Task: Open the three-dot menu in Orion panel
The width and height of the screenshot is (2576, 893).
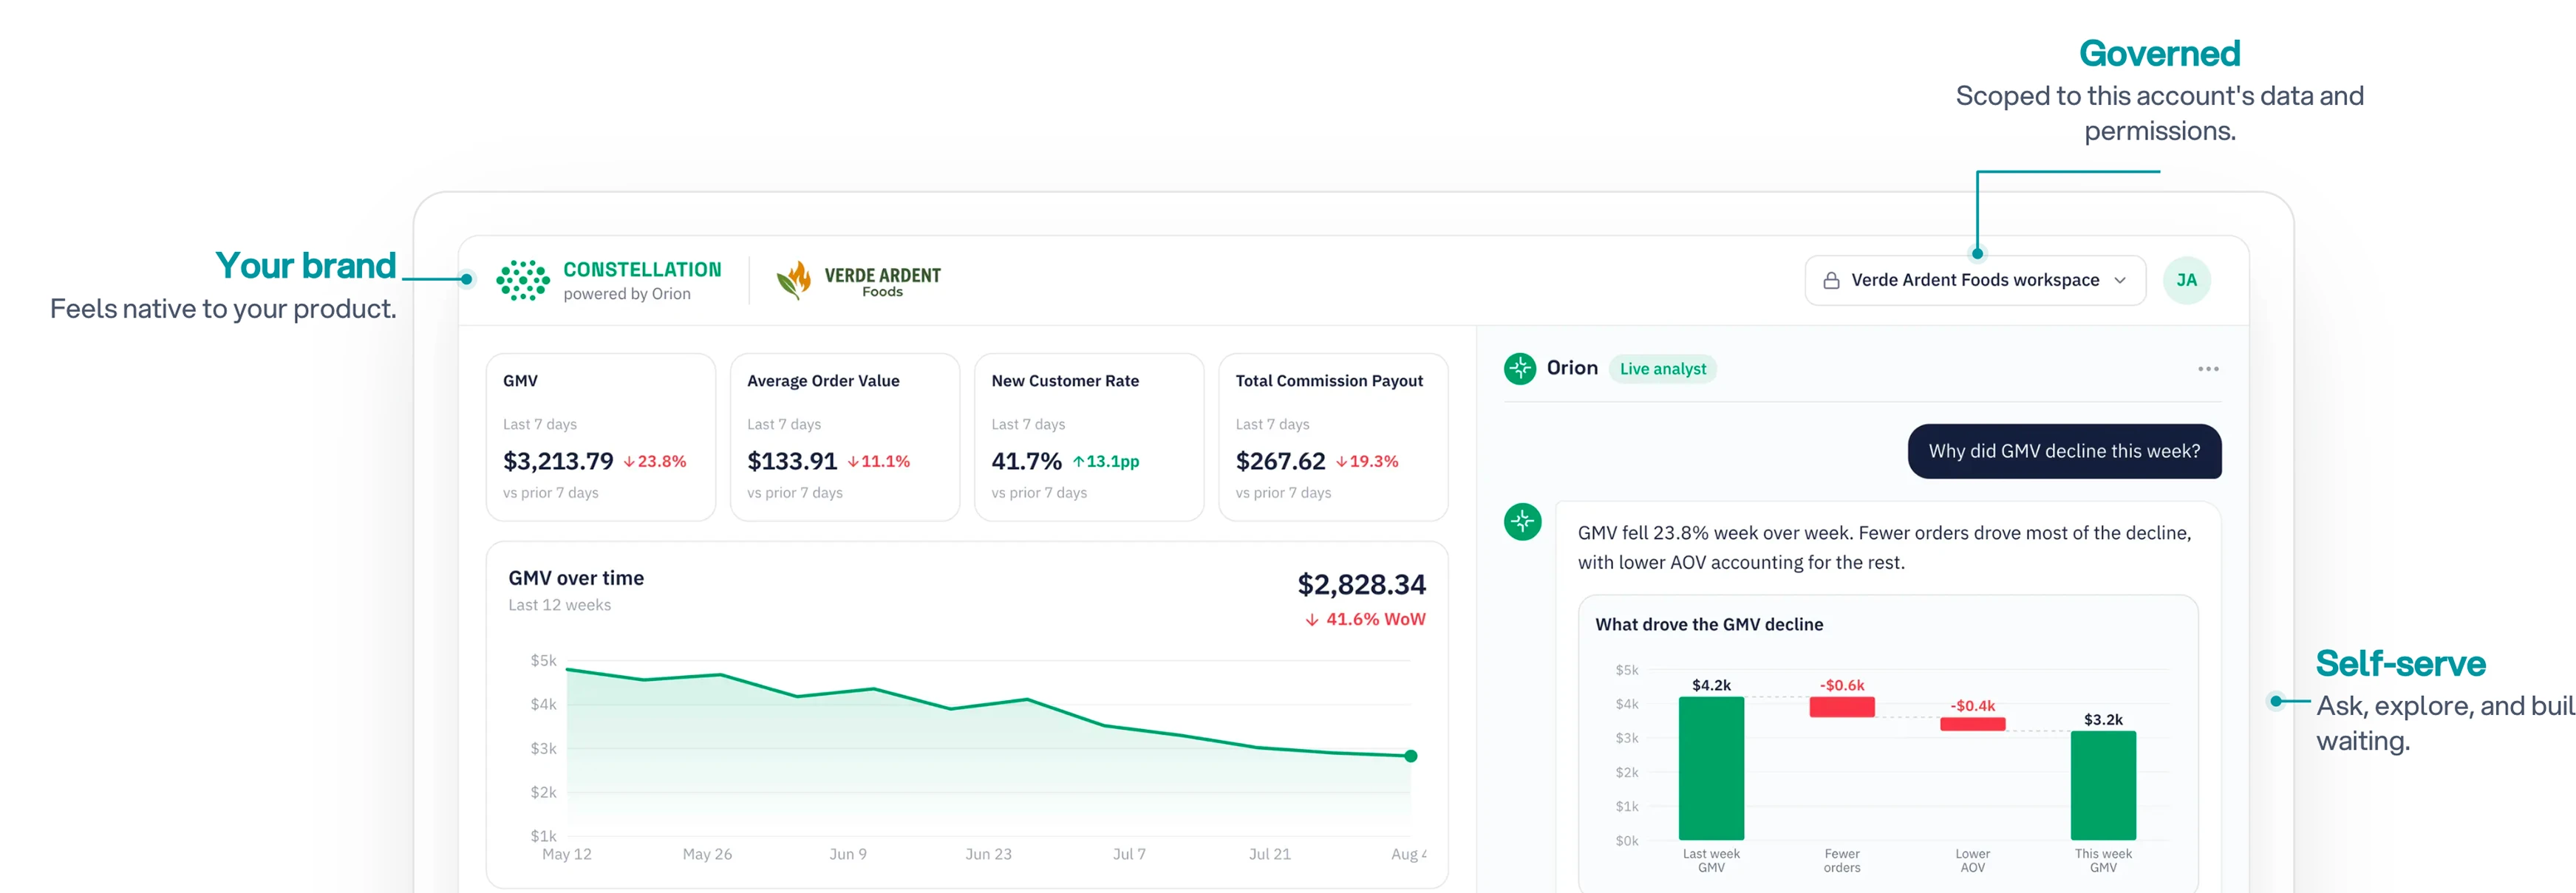Action: tap(2208, 369)
